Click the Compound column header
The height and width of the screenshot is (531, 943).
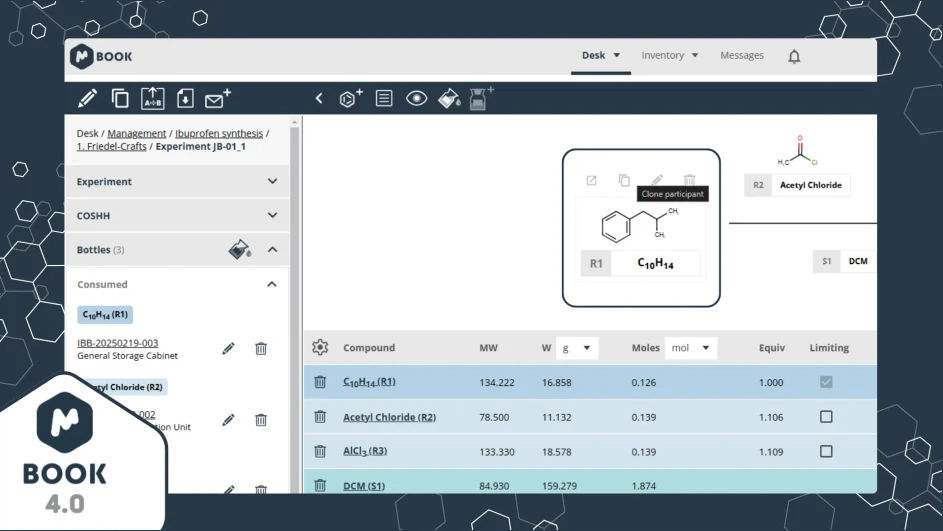pyautogui.click(x=369, y=348)
